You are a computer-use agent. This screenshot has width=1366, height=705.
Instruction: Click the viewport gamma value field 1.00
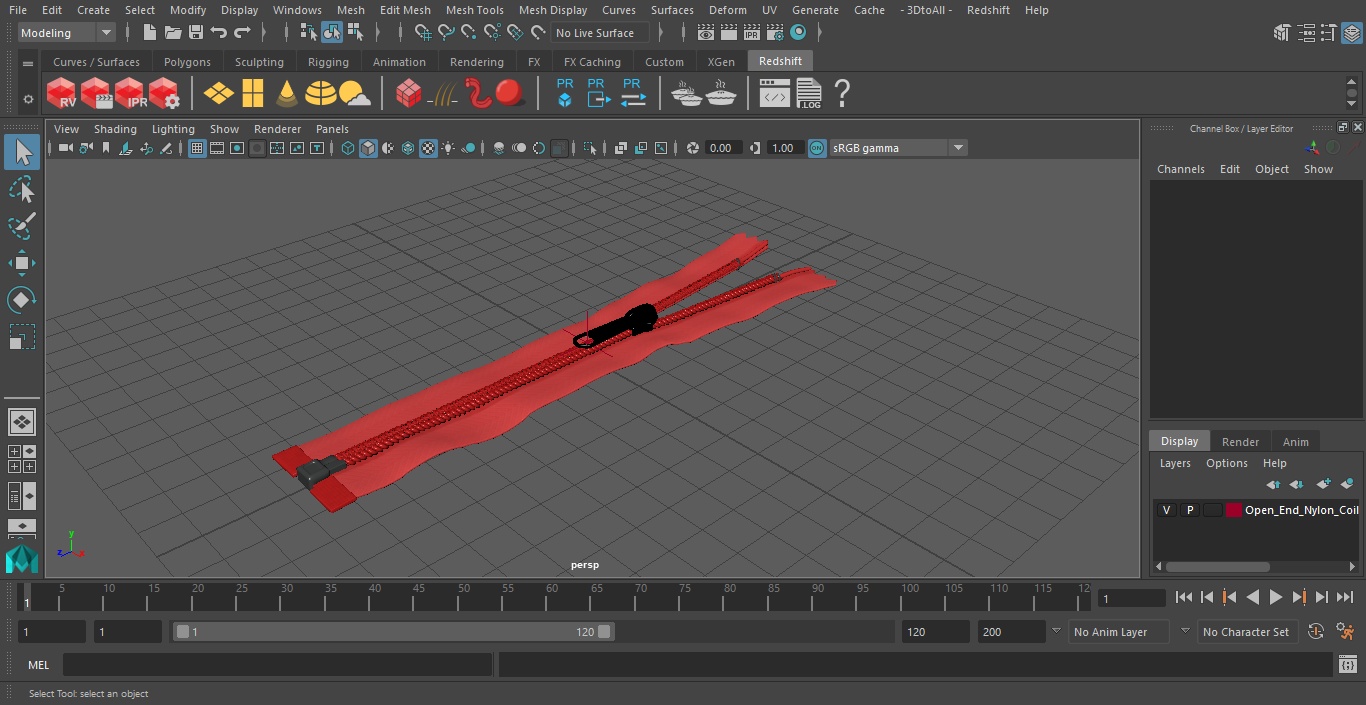point(783,148)
